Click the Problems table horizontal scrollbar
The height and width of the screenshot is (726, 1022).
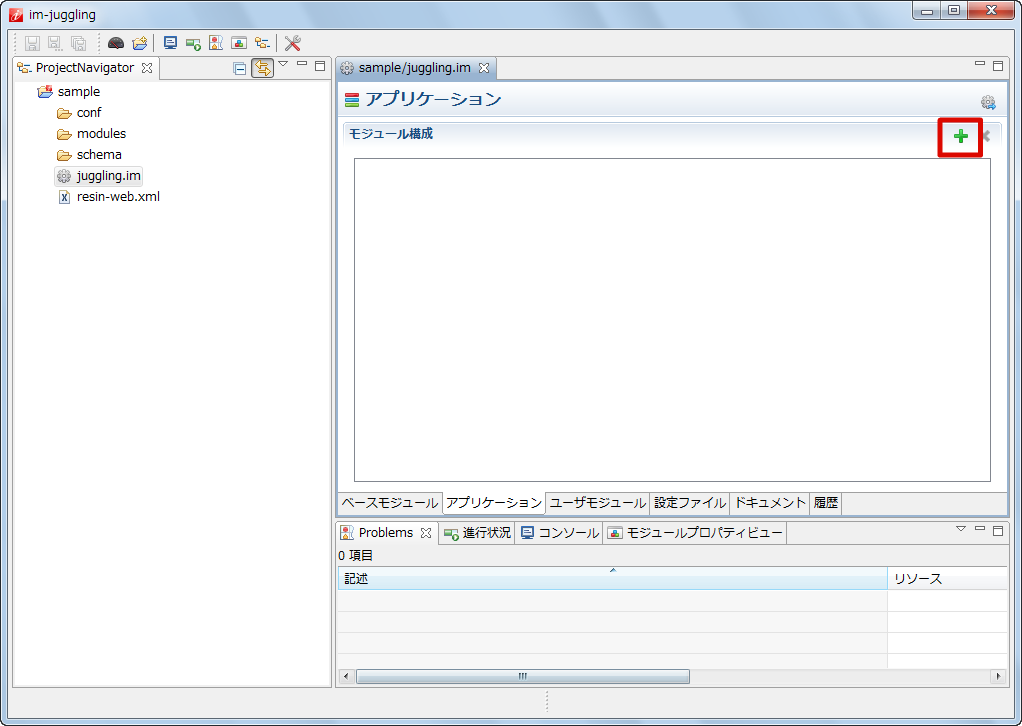522,677
